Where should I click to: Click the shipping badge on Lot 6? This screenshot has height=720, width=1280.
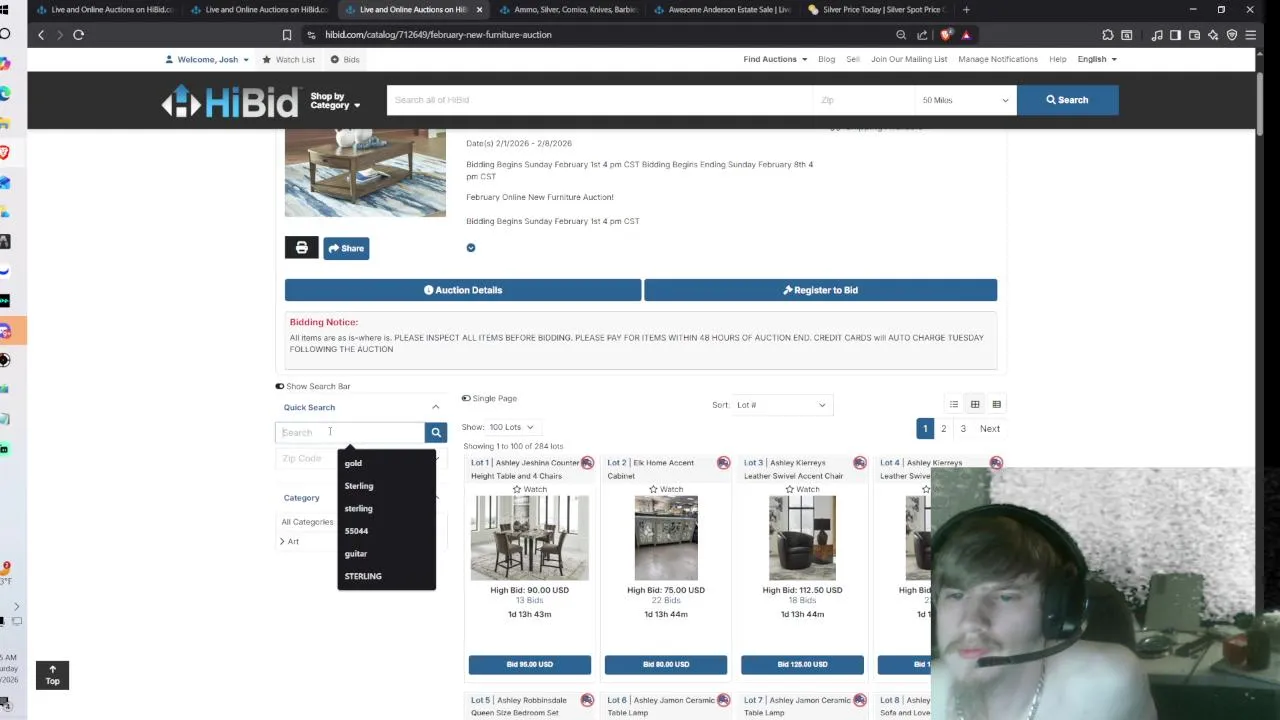pos(723,700)
